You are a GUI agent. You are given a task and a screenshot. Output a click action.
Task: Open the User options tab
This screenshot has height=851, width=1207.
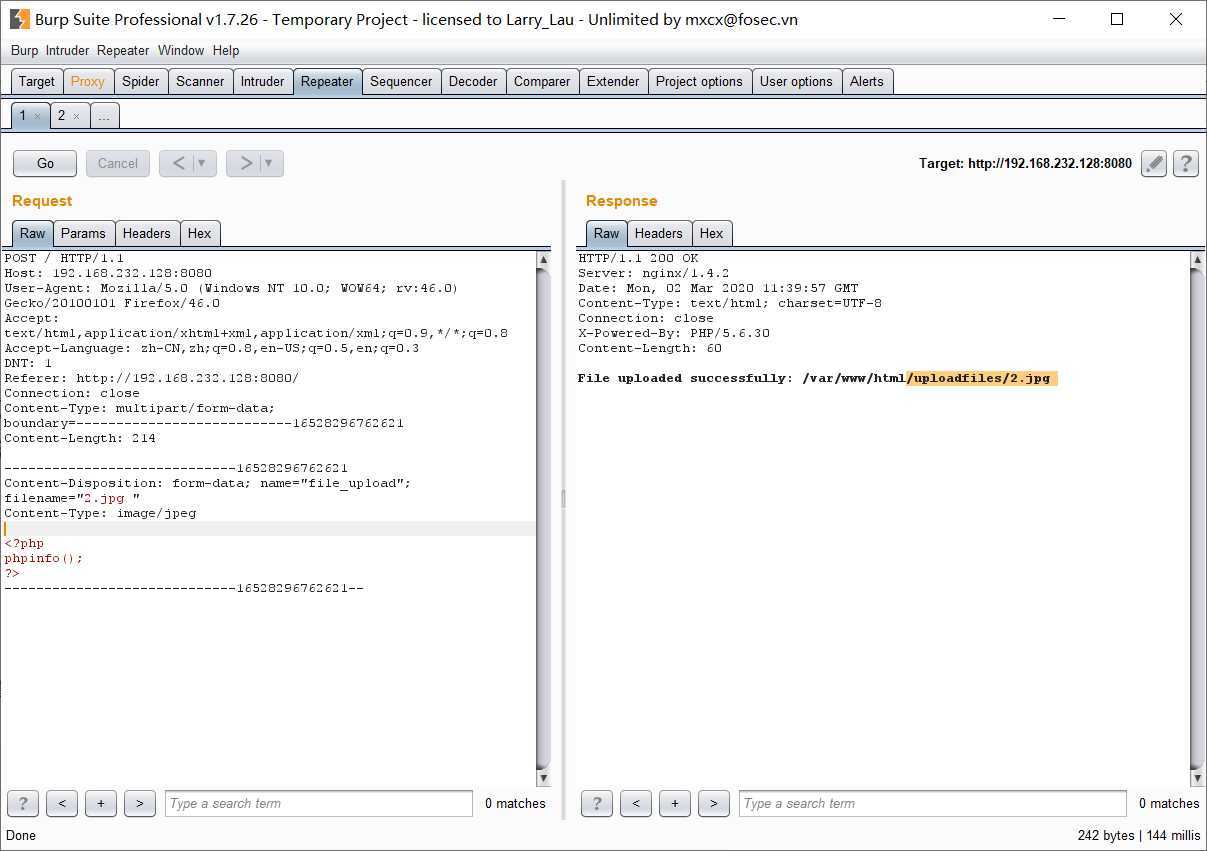coord(796,81)
